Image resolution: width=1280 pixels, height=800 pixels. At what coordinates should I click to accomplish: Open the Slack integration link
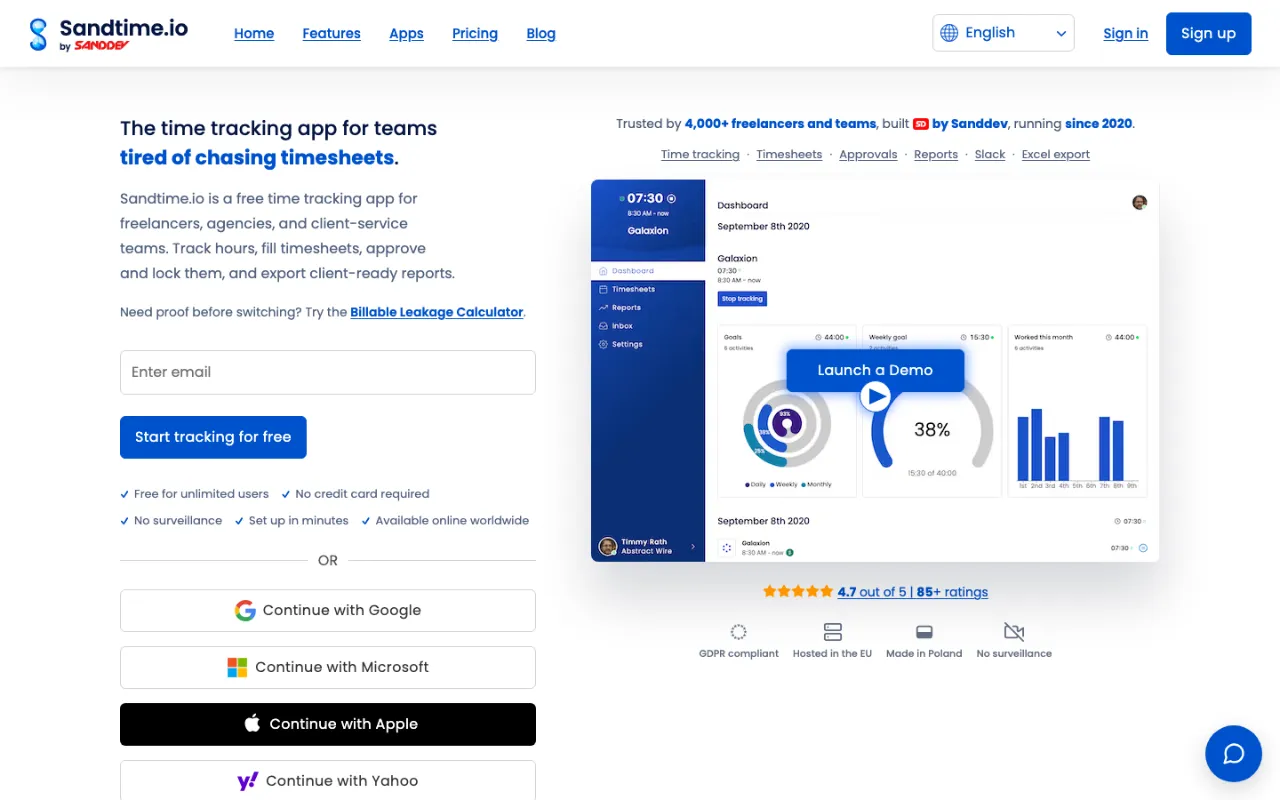coord(990,154)
